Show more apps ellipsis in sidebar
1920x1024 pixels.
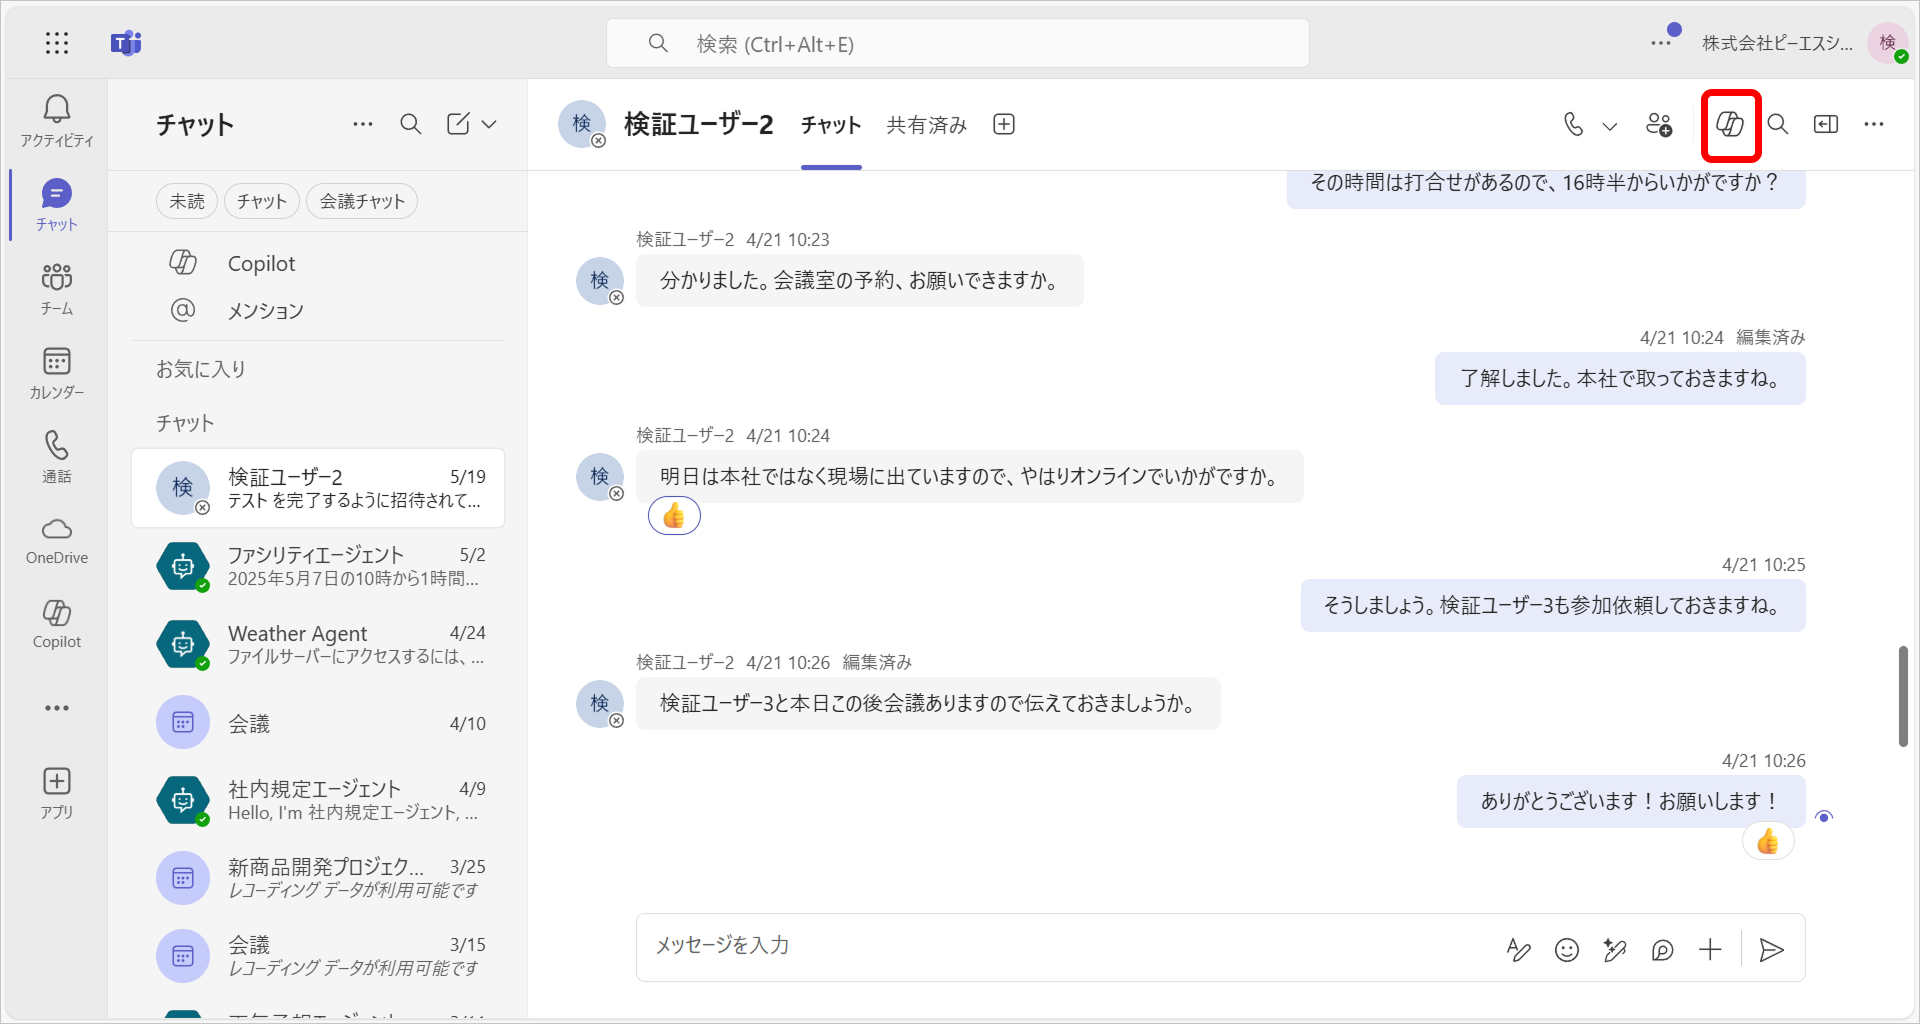pos(57,708)
